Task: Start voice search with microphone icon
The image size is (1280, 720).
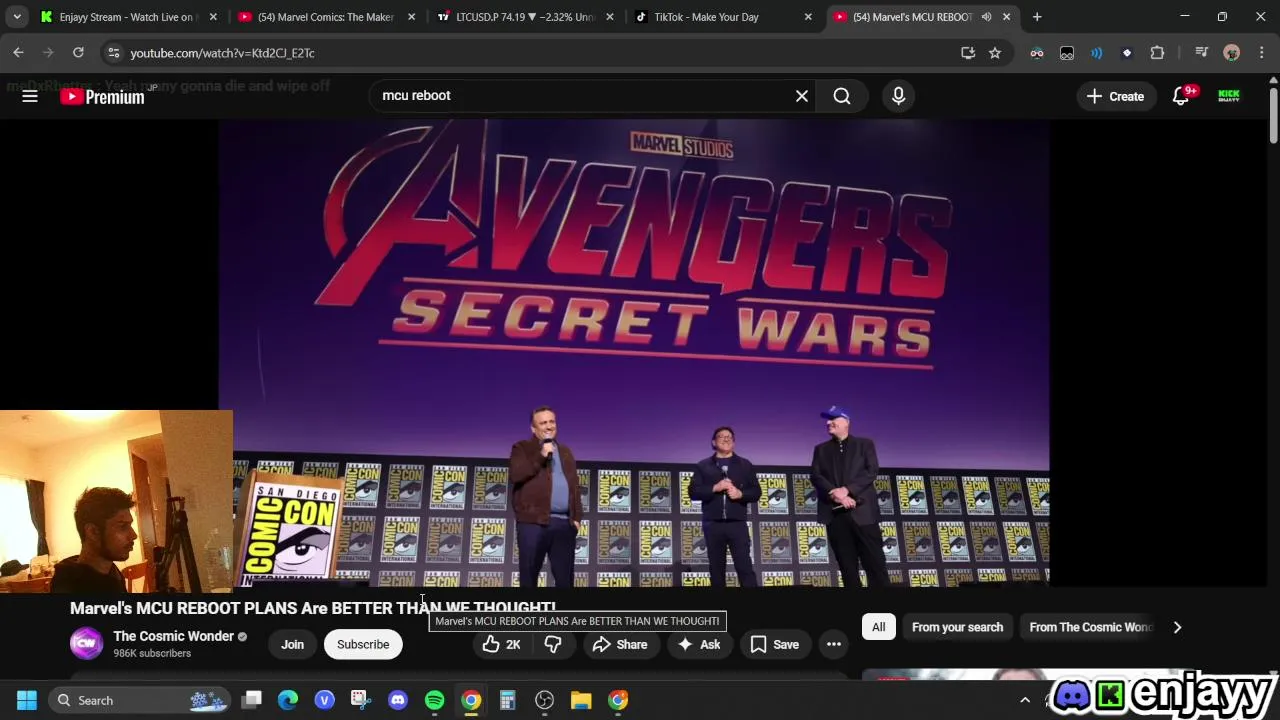Action: pyautogui.click(x=898, y=96)
